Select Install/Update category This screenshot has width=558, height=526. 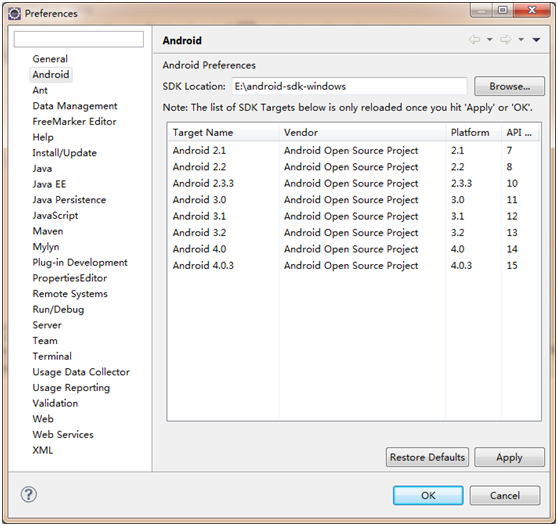[x=64, y=153]
